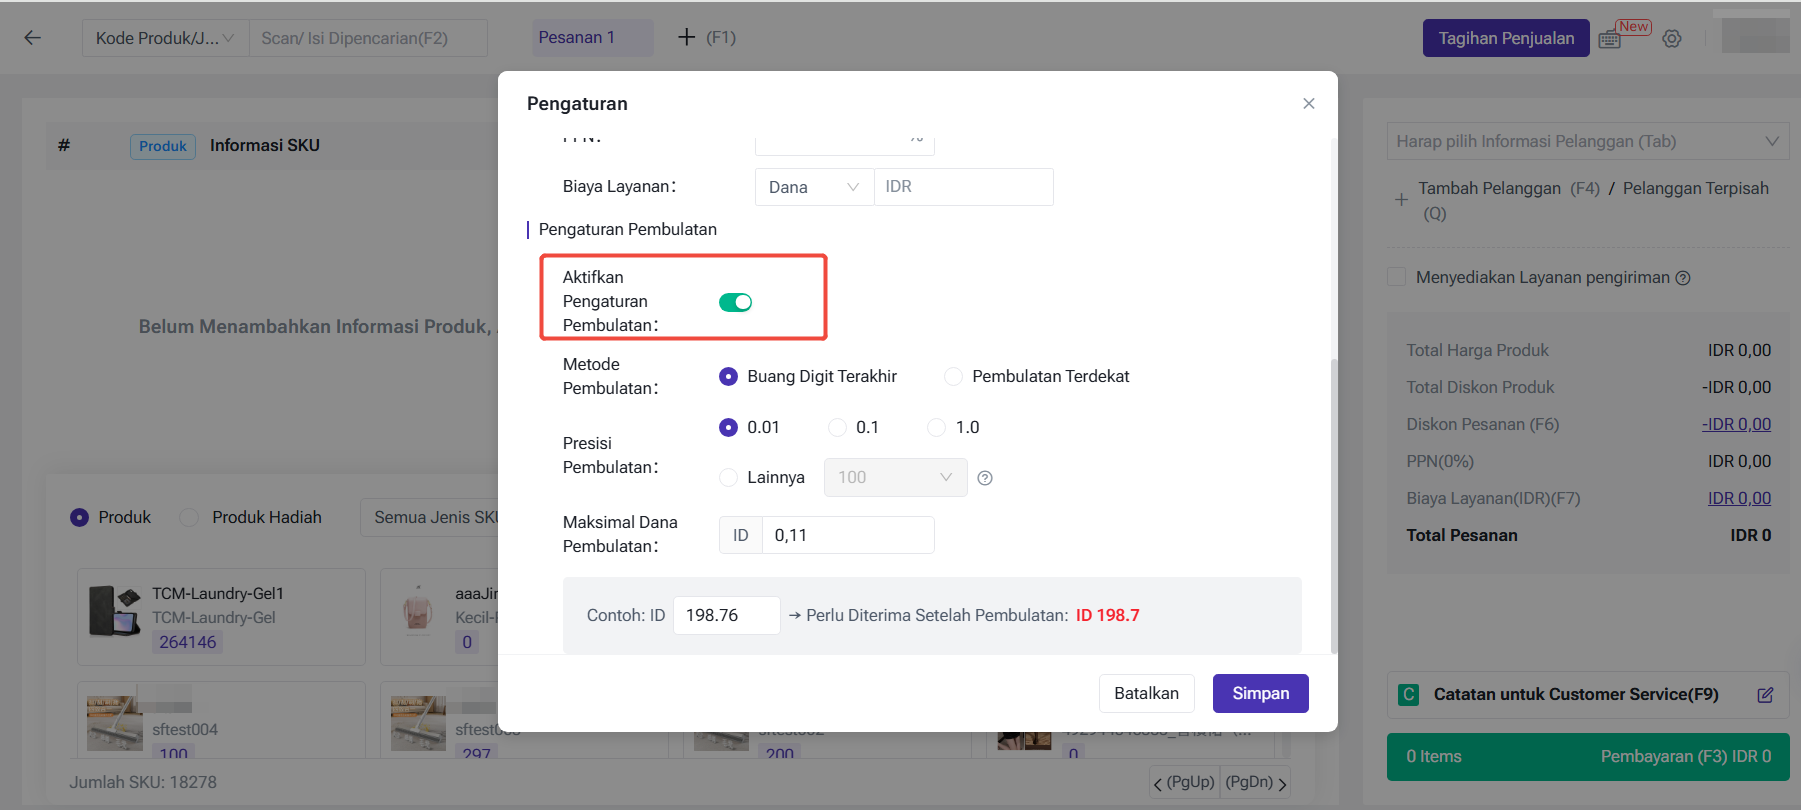1801x810 pixels.
Task: Disable the Aktifkan Pengaturan Pembulatan toggle
Action: tap(735, 302)
